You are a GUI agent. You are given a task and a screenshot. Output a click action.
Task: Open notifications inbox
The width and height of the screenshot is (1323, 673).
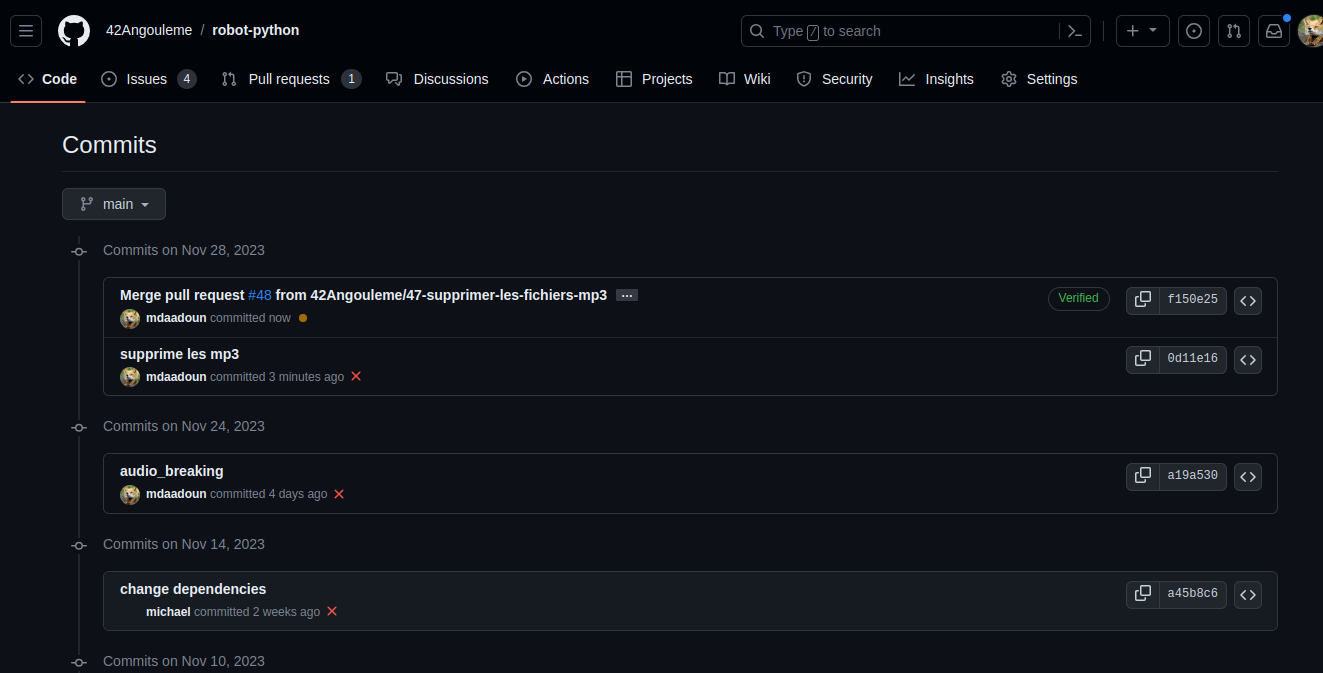(x=1274, y=31)
